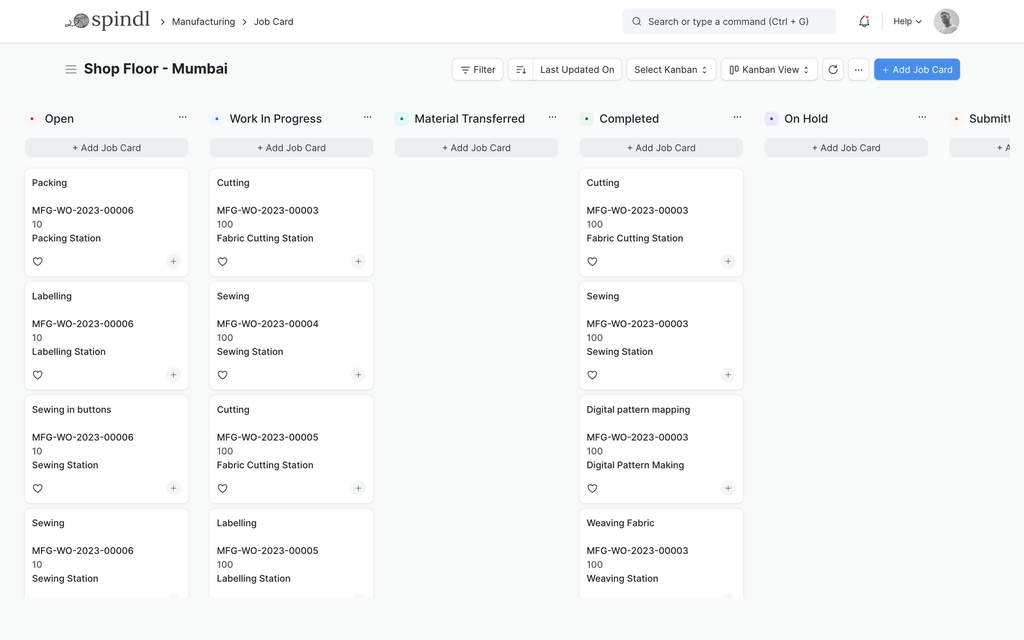The width and height of the screenshot is (1024, 640).
Task: Open the Job Card breadcrumb link
Action: click(273, 21)
